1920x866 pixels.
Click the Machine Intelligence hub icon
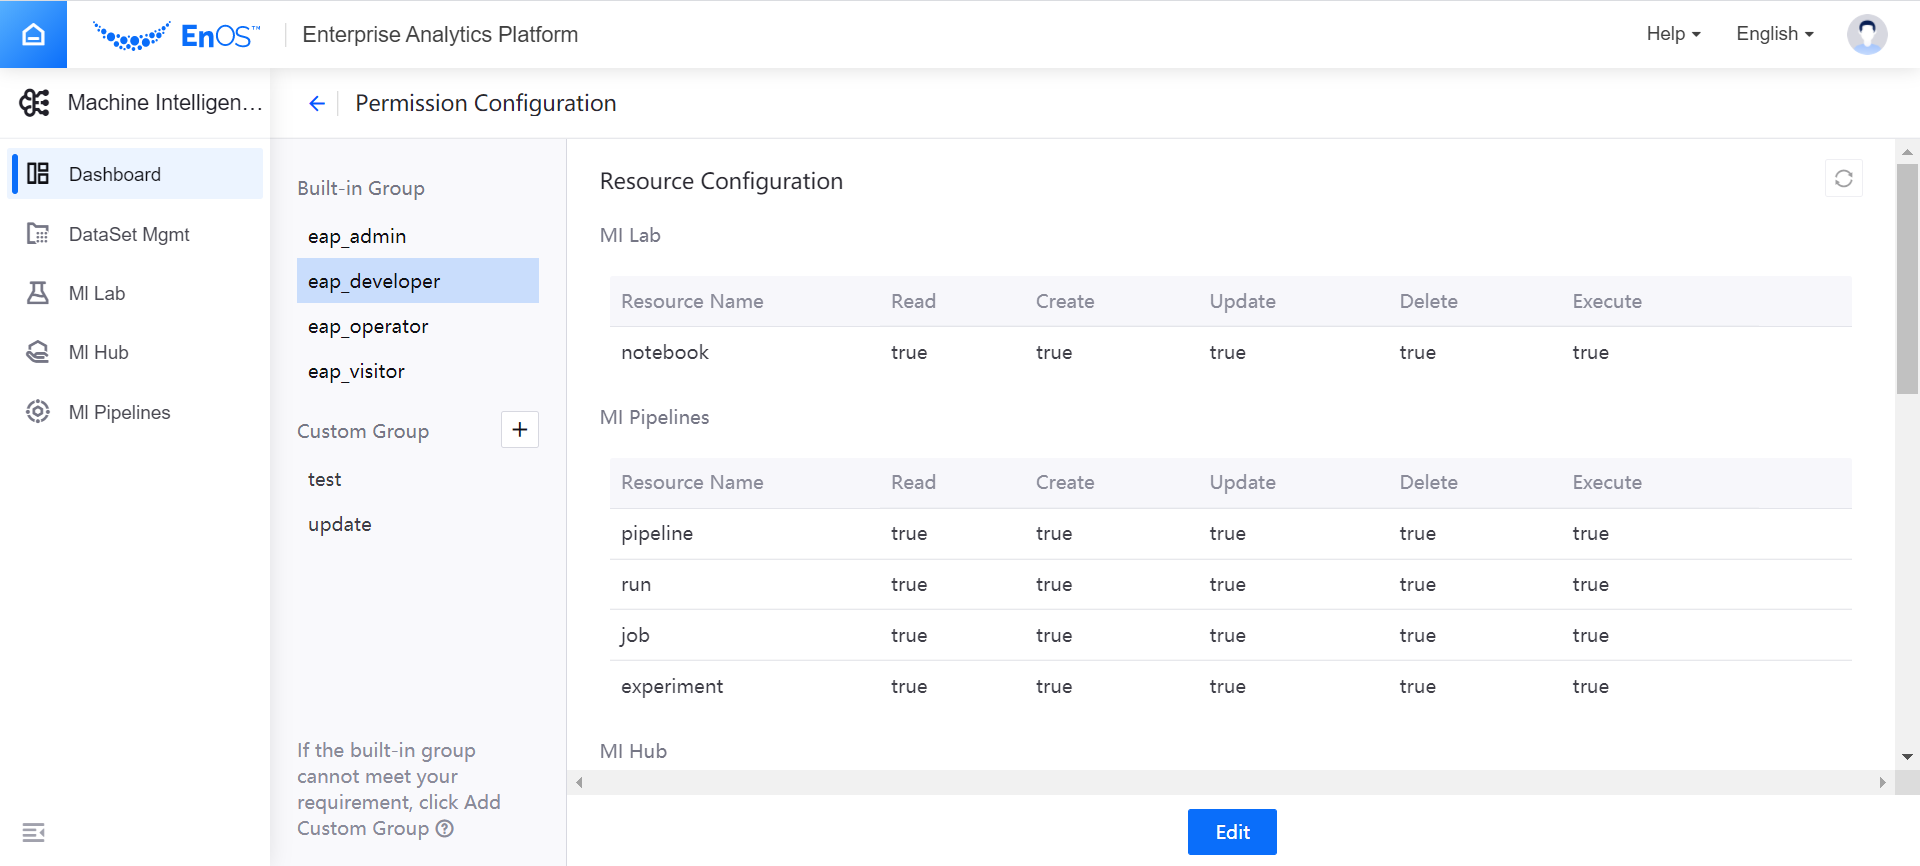[x=35, y=102]
